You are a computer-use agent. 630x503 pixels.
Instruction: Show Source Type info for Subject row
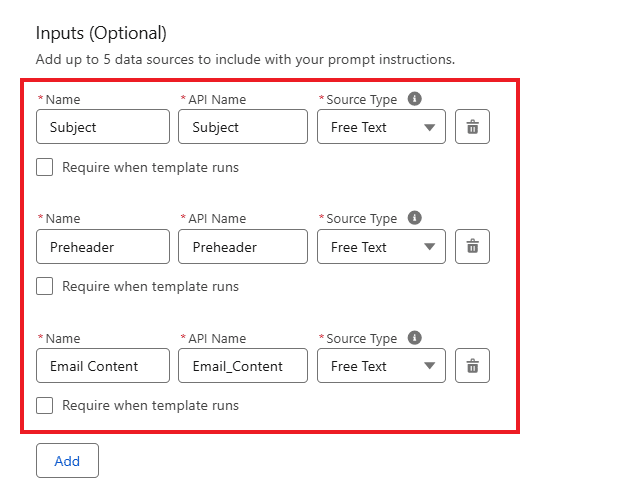(415, 98)
